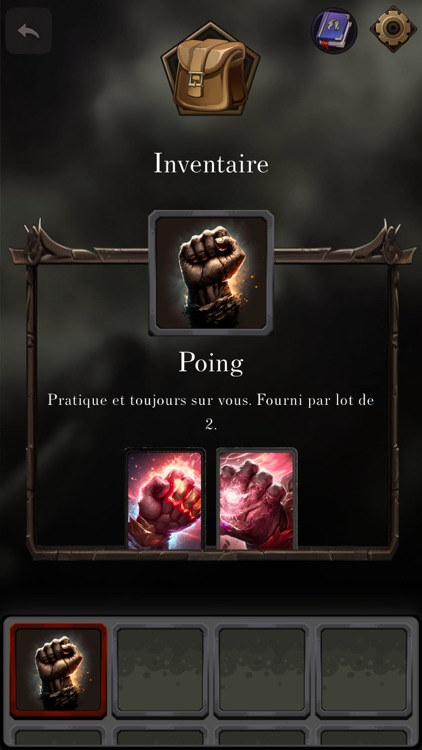The height and width of the screenshot is (750, 422).
Task: Click the empty slot beside the Poing slot
Action: tap(160, 670)
